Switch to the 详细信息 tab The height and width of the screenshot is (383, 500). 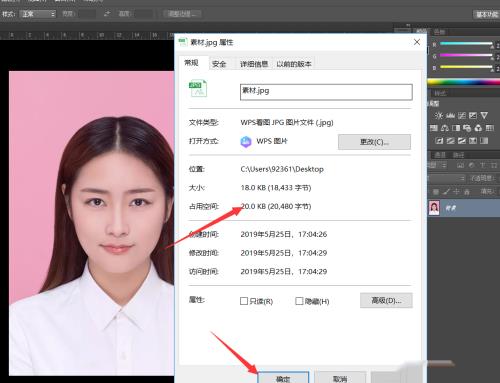pyautogui.click(x=254, y=64)
